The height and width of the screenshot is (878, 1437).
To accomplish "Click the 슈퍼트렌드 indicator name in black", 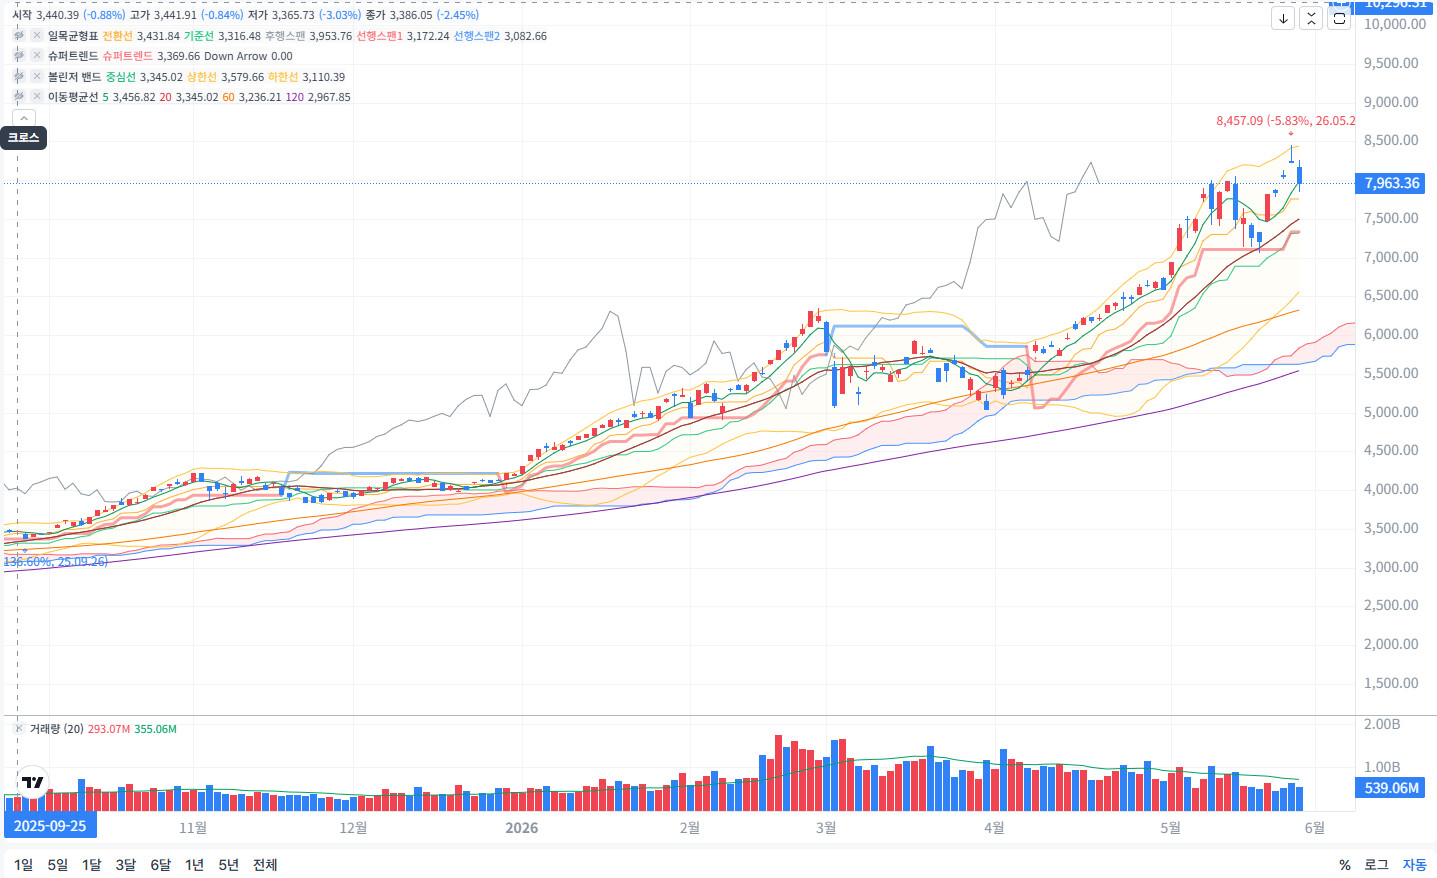I will [x=73, y=56].
